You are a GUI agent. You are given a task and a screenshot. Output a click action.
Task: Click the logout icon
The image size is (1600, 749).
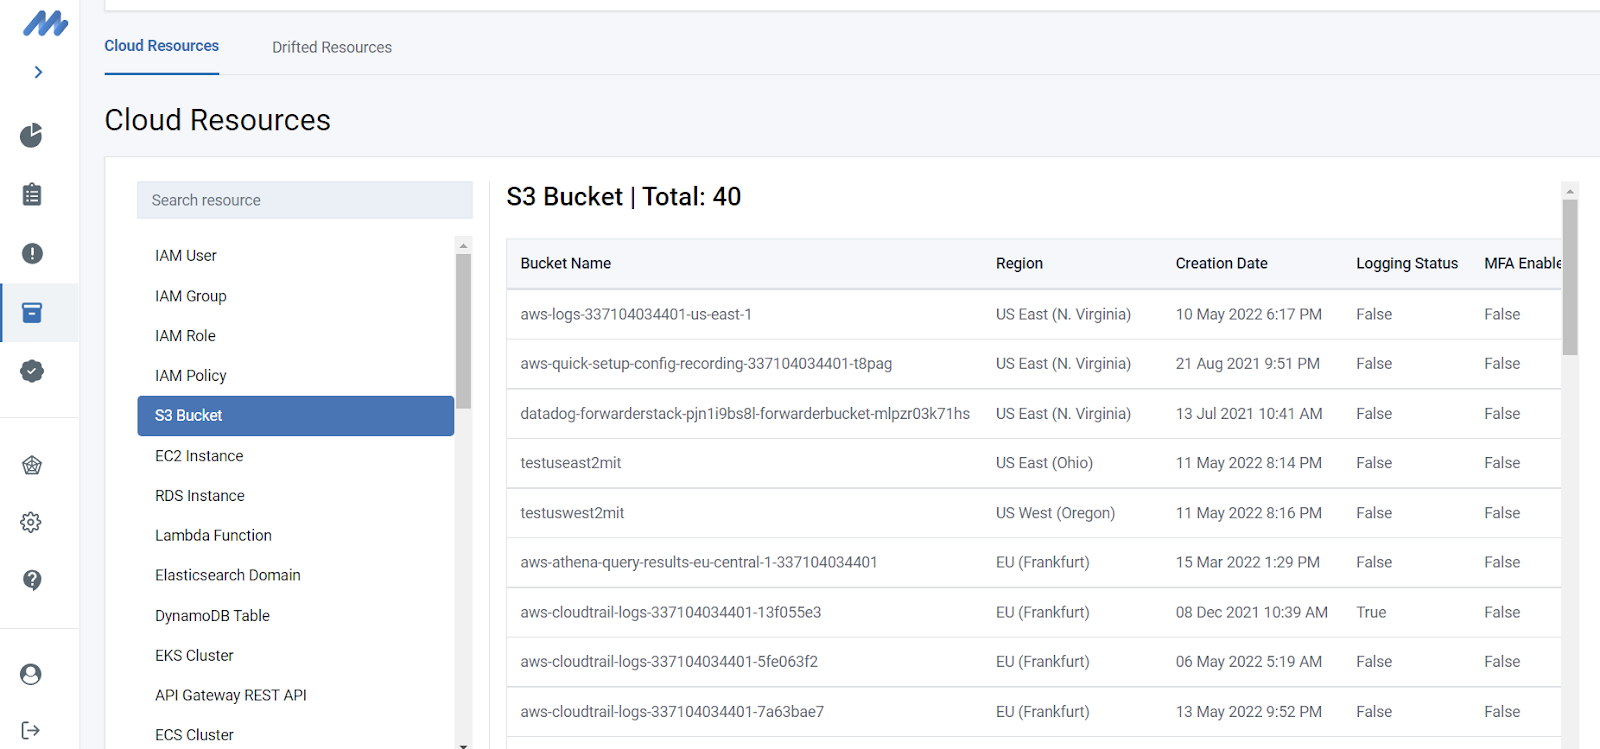coord(31,730)
